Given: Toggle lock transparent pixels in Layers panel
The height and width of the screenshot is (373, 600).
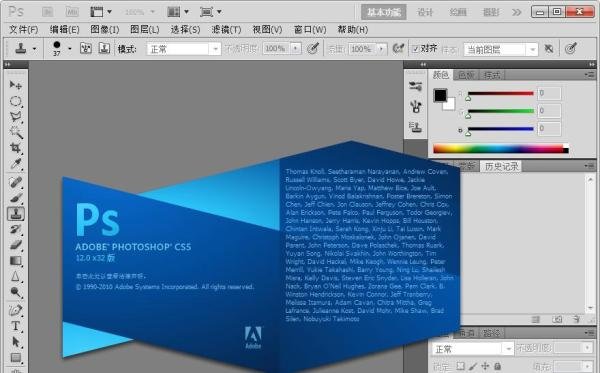Looking at the screenshot, I should click(x=461, y=366).
